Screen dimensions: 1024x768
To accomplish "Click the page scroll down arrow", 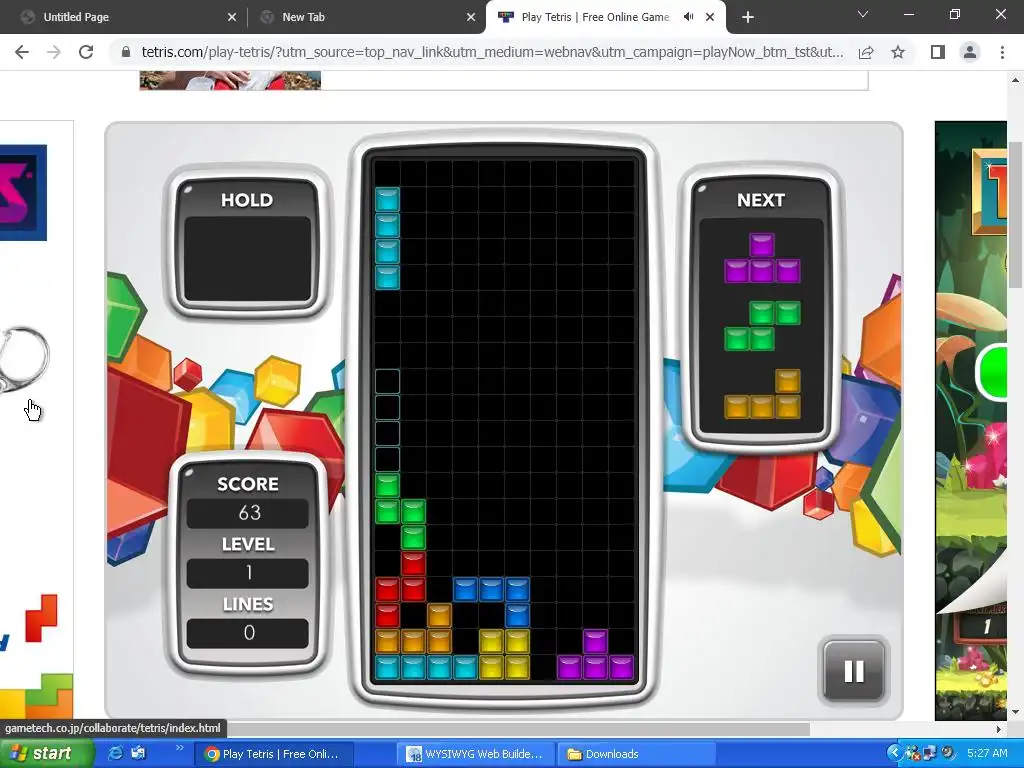I will coord(1016,712).
